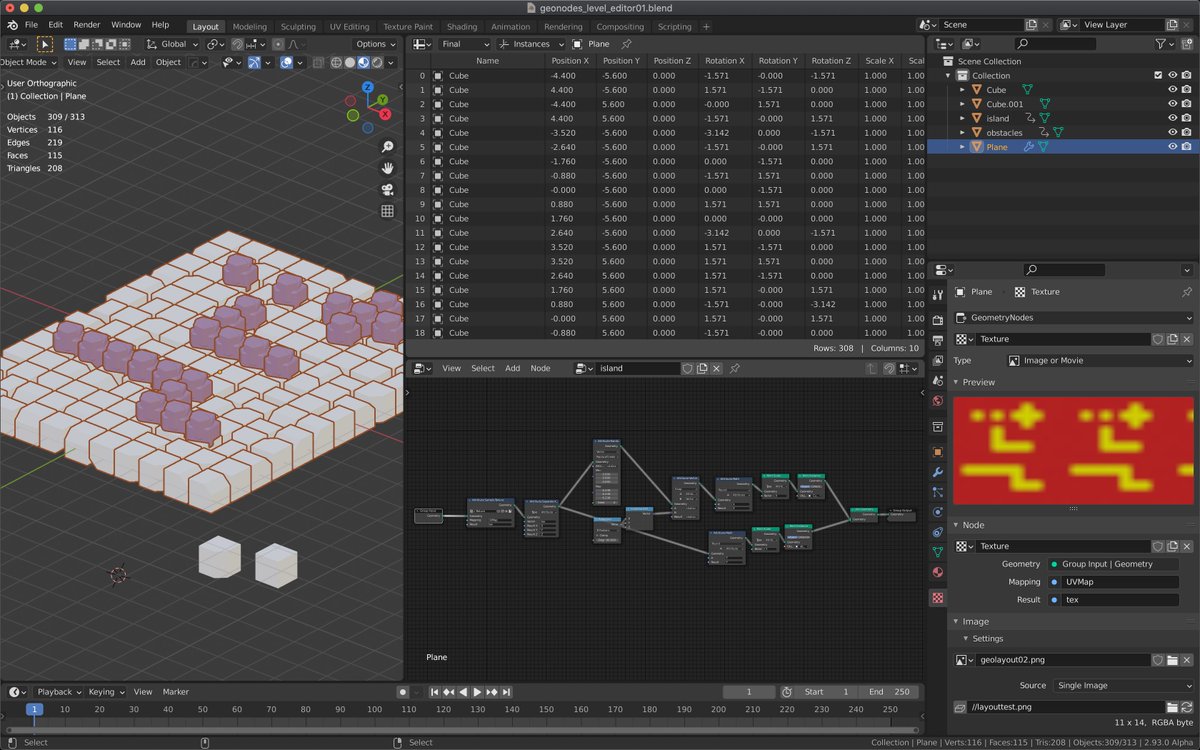This screenshot has width=1200, height=750.
Task: Open the Tool properties tab
Action: (x=937, y=295)
